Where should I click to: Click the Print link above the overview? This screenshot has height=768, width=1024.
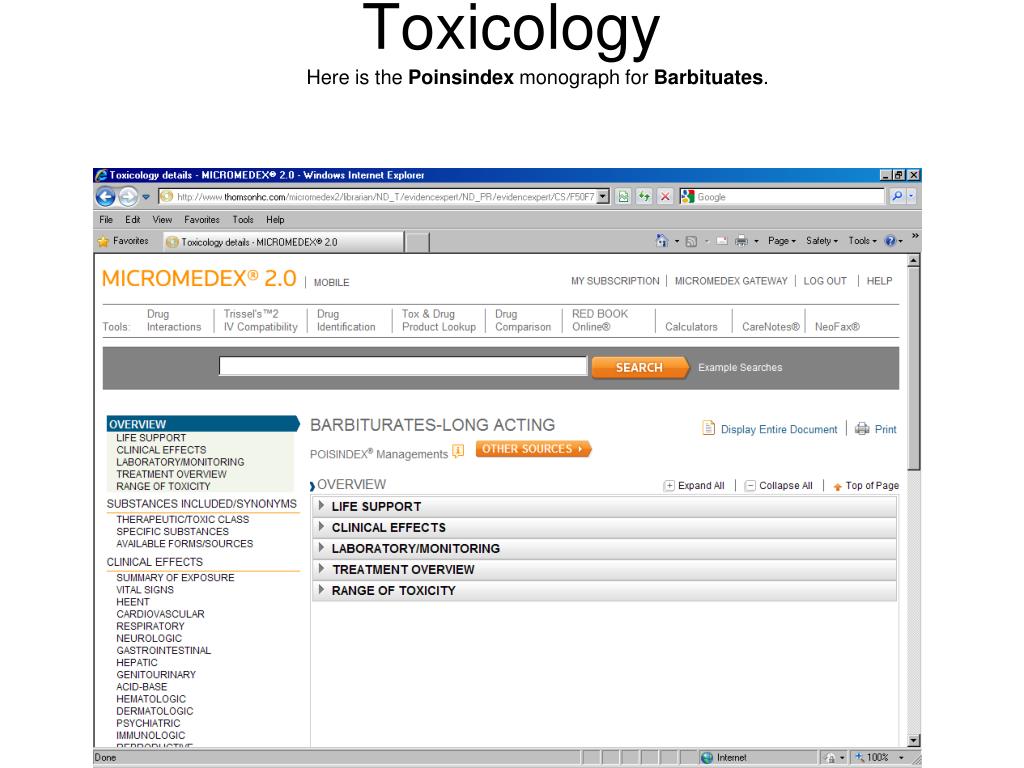886,429
